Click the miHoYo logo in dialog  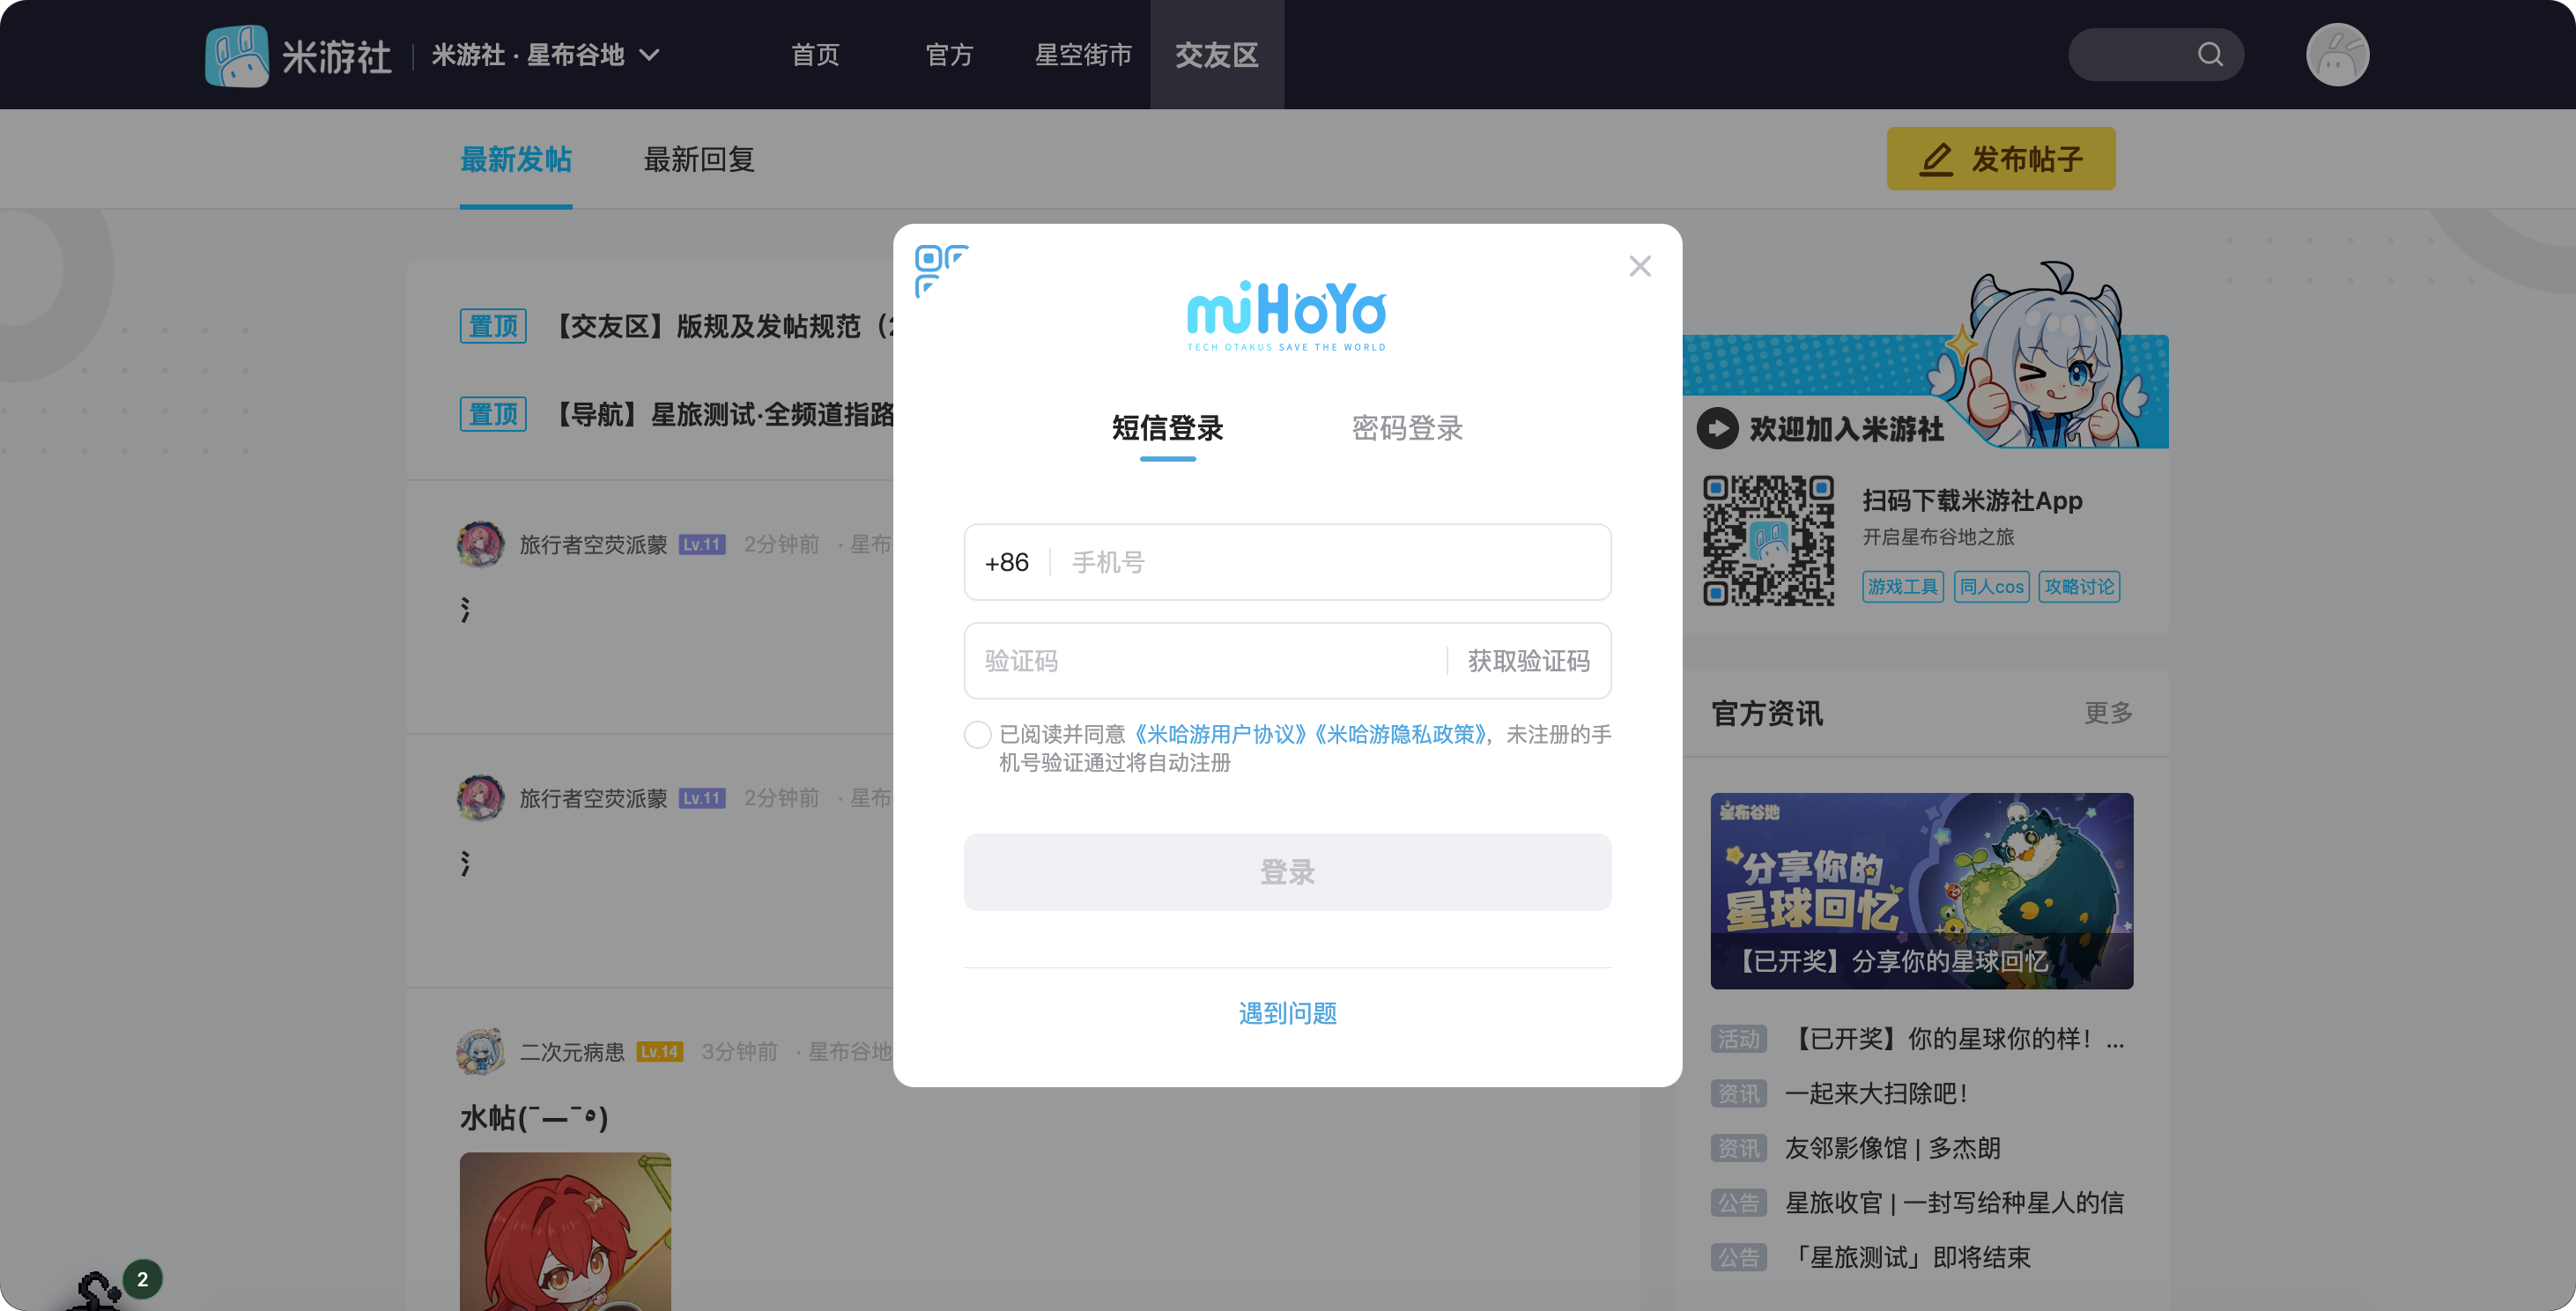tap(1286, 316)
